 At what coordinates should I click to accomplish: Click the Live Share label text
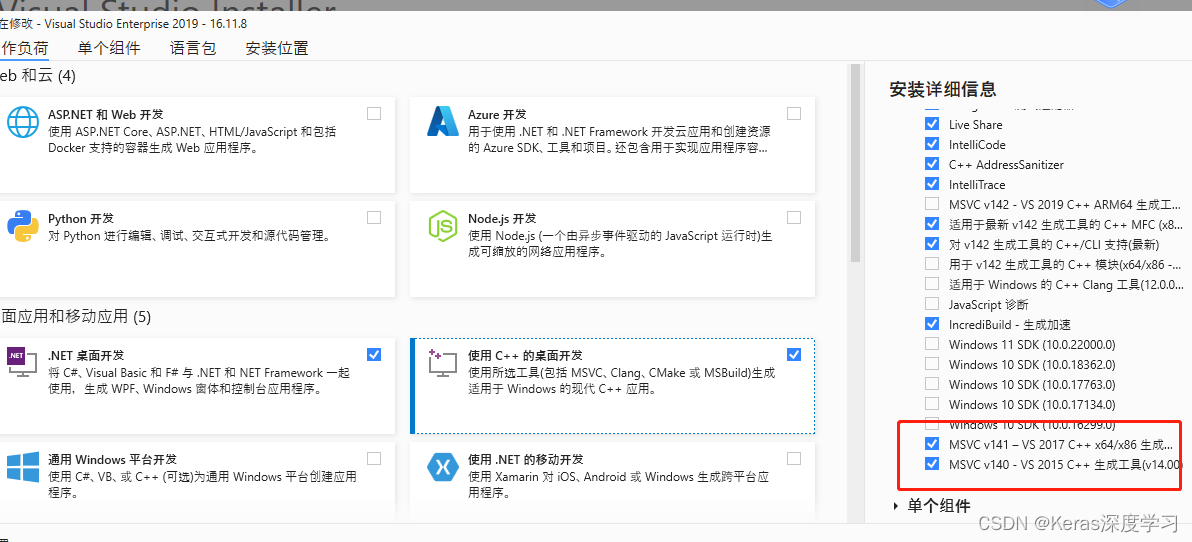(975, 125)
